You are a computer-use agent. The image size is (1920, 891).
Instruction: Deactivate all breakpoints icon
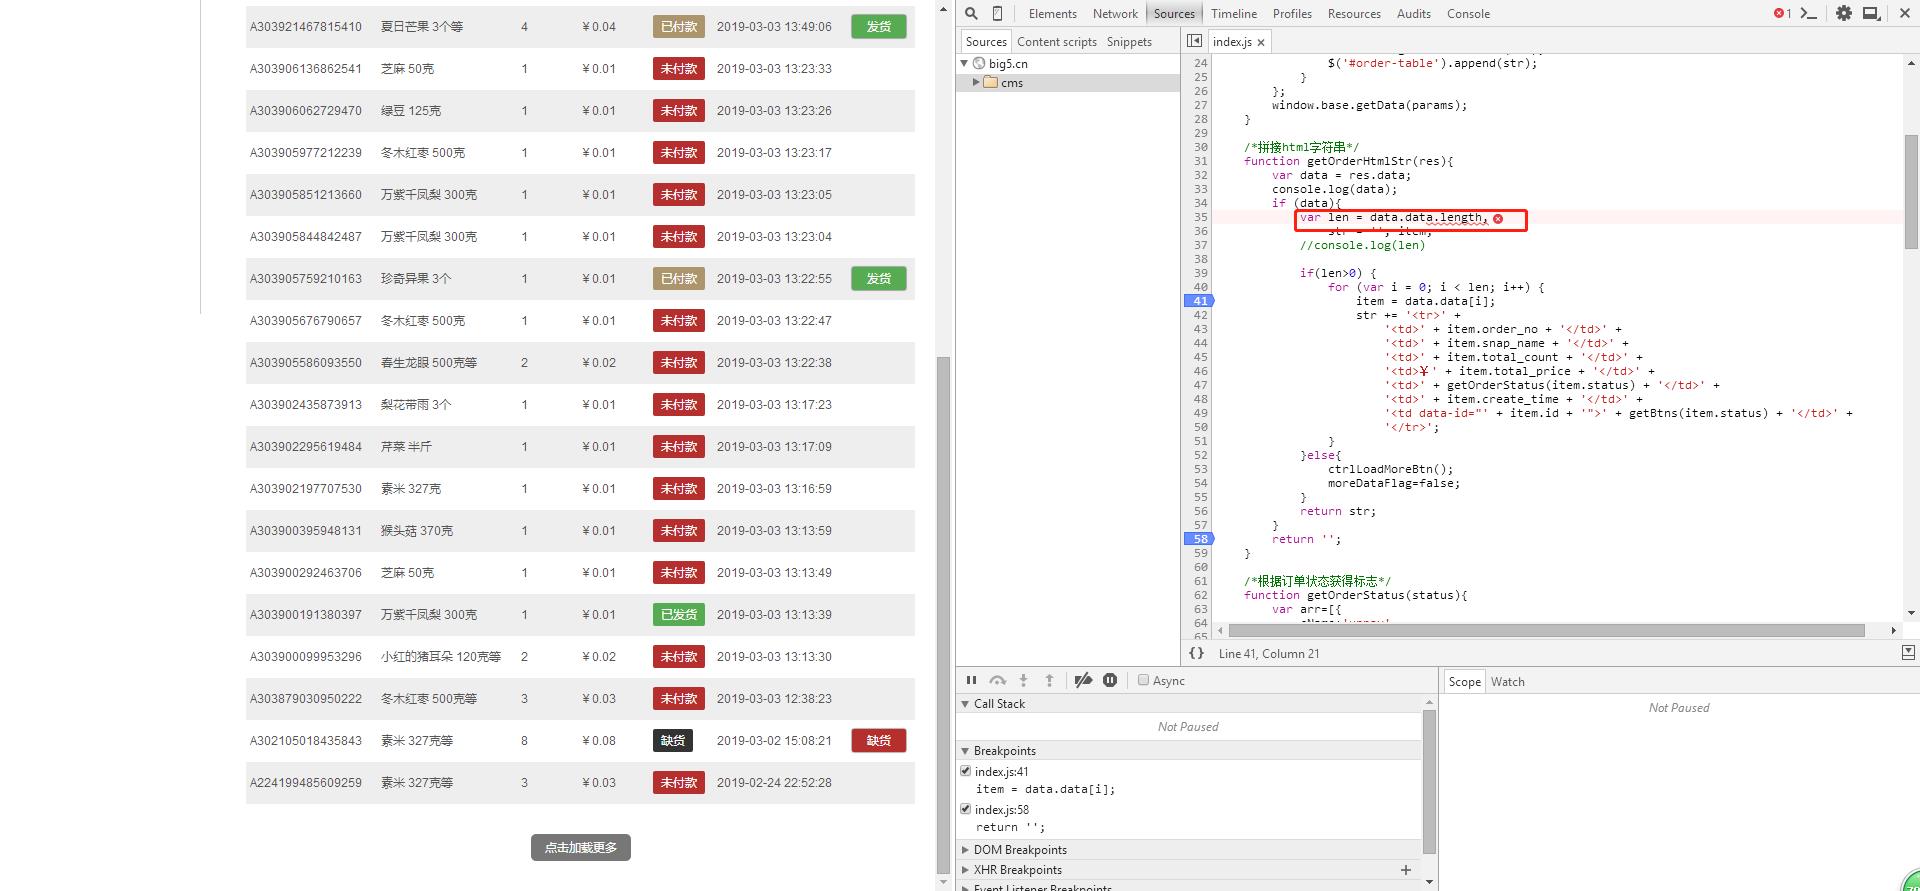click(1083, 680)
